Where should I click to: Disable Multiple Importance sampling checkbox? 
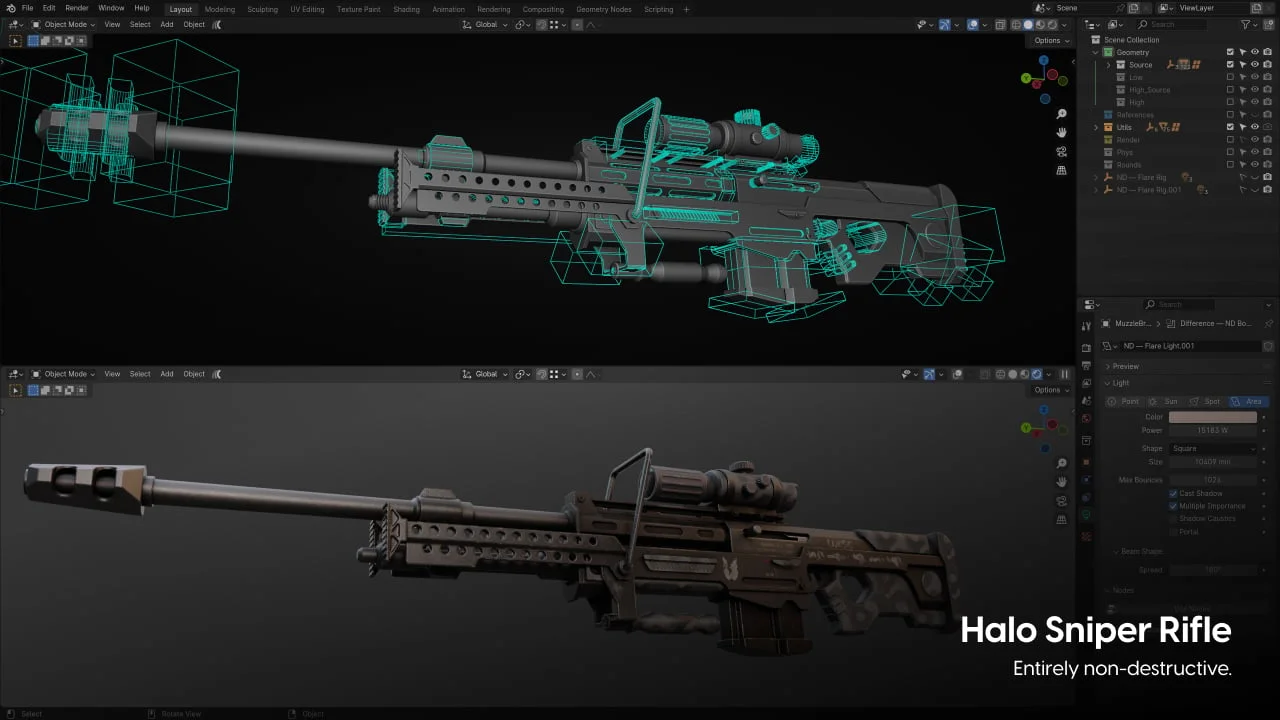1174,505
